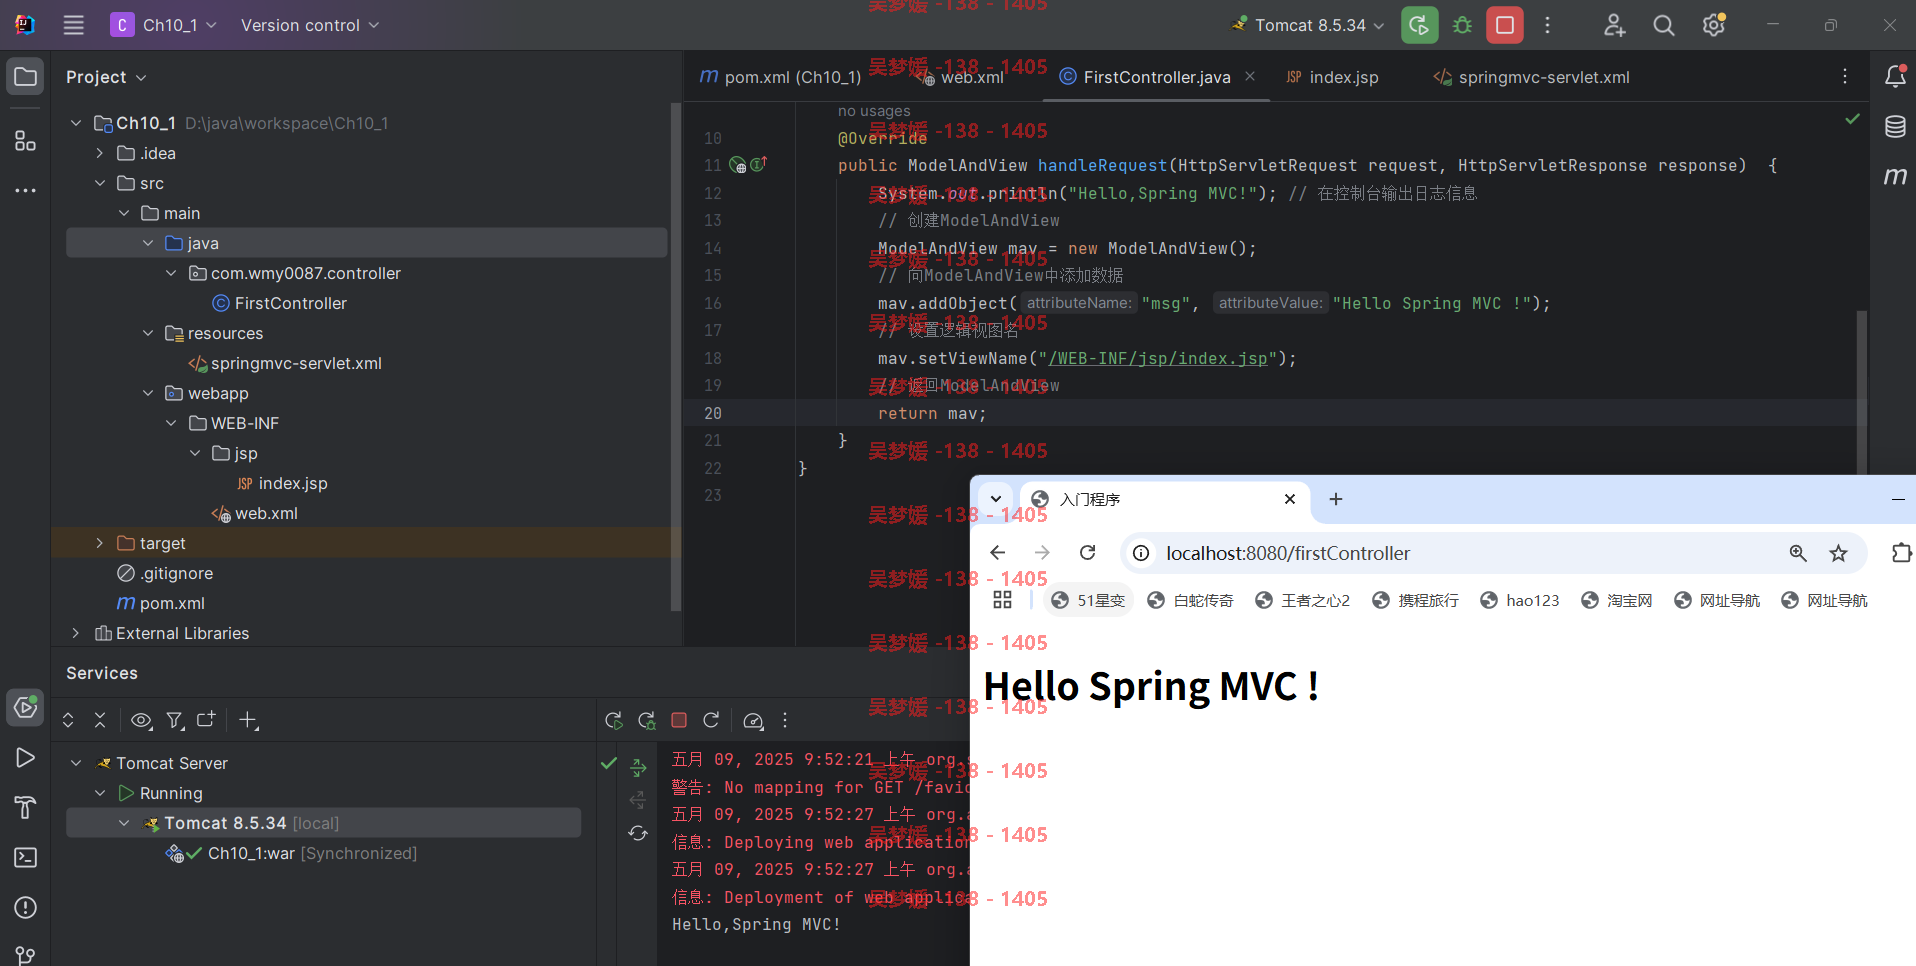Open editor tabs more options menu
The image size is (1916, 966).
click(x=1845, y=77)
